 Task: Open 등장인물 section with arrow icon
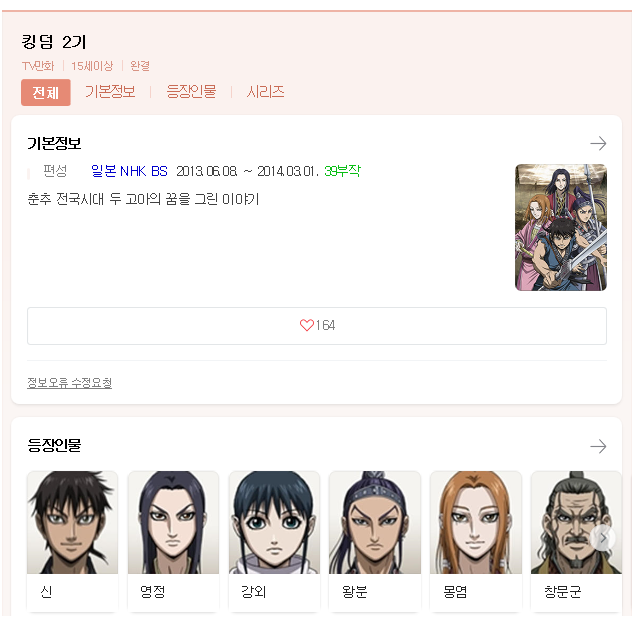(x=598, y=446)
